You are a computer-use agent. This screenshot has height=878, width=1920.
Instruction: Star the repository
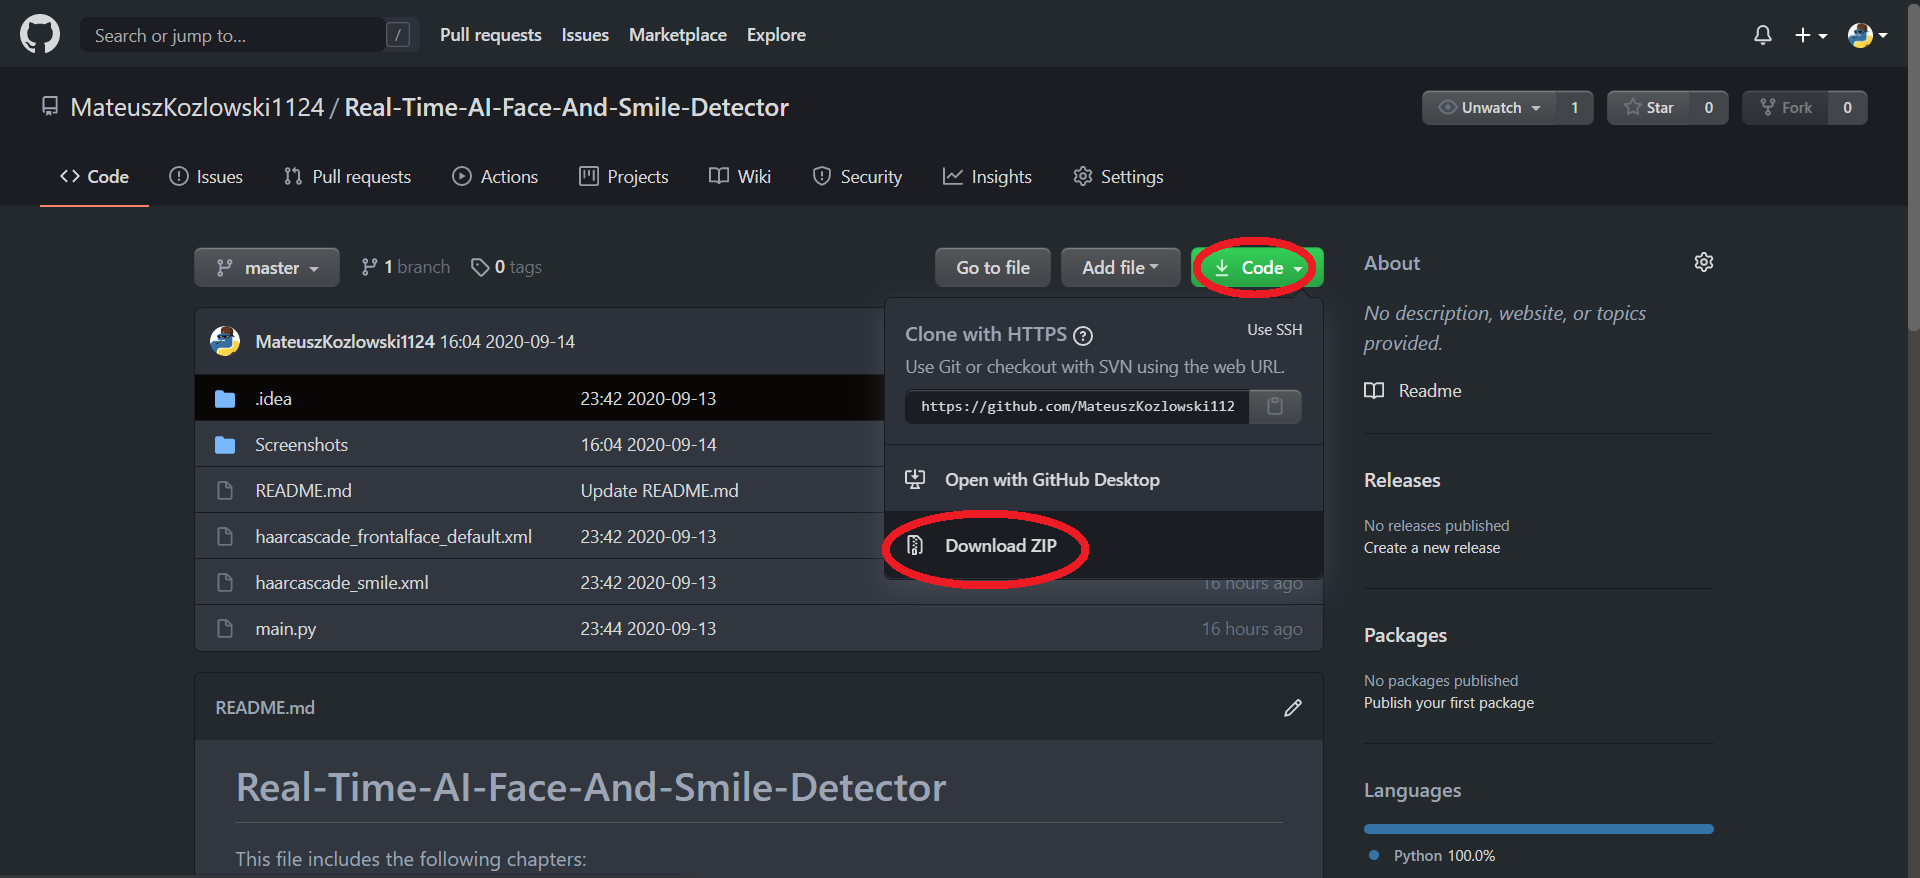[x=1648, y=107]
